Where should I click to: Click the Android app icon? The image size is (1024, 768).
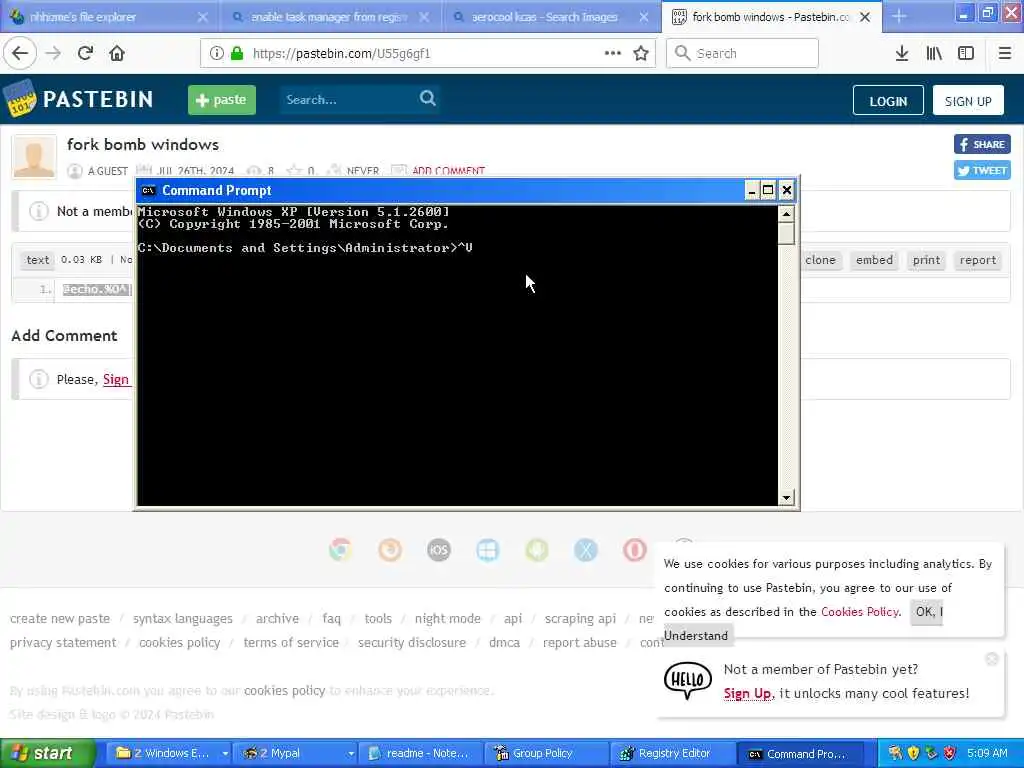pyautogui.click(x=537, y=550)
